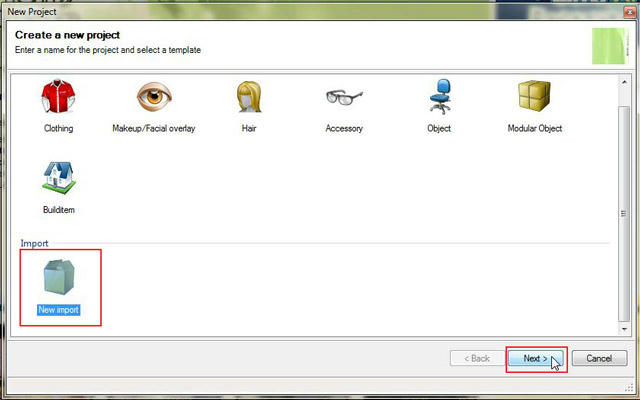
Task: Click the highlighted New import label
Action: [x=59, y=310]
